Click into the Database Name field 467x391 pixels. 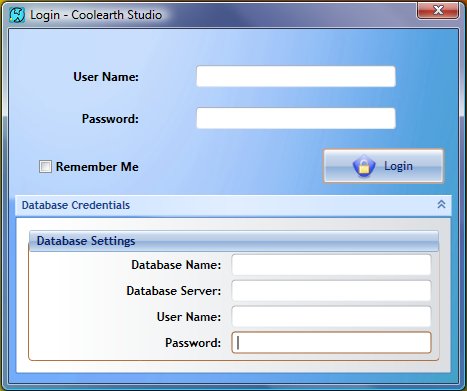pos(331,265)
